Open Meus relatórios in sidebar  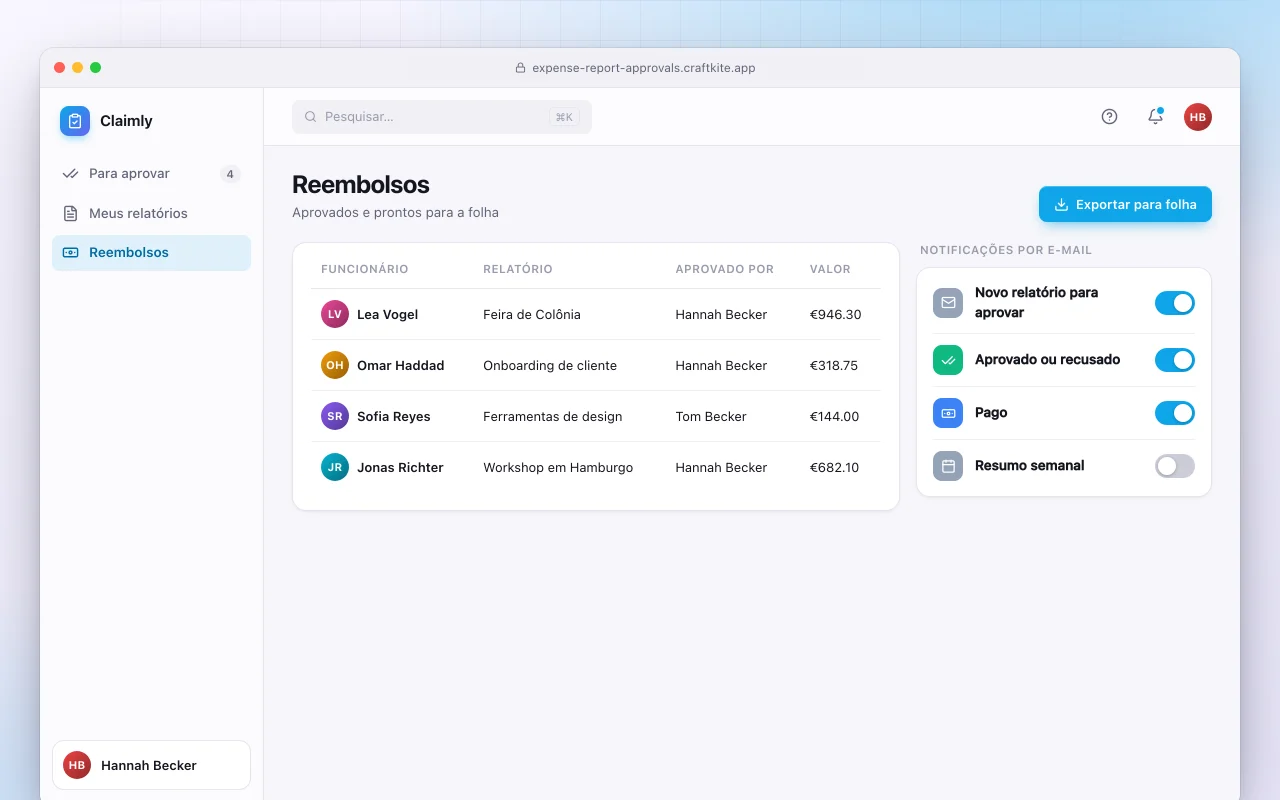click(x=151, y=213)
